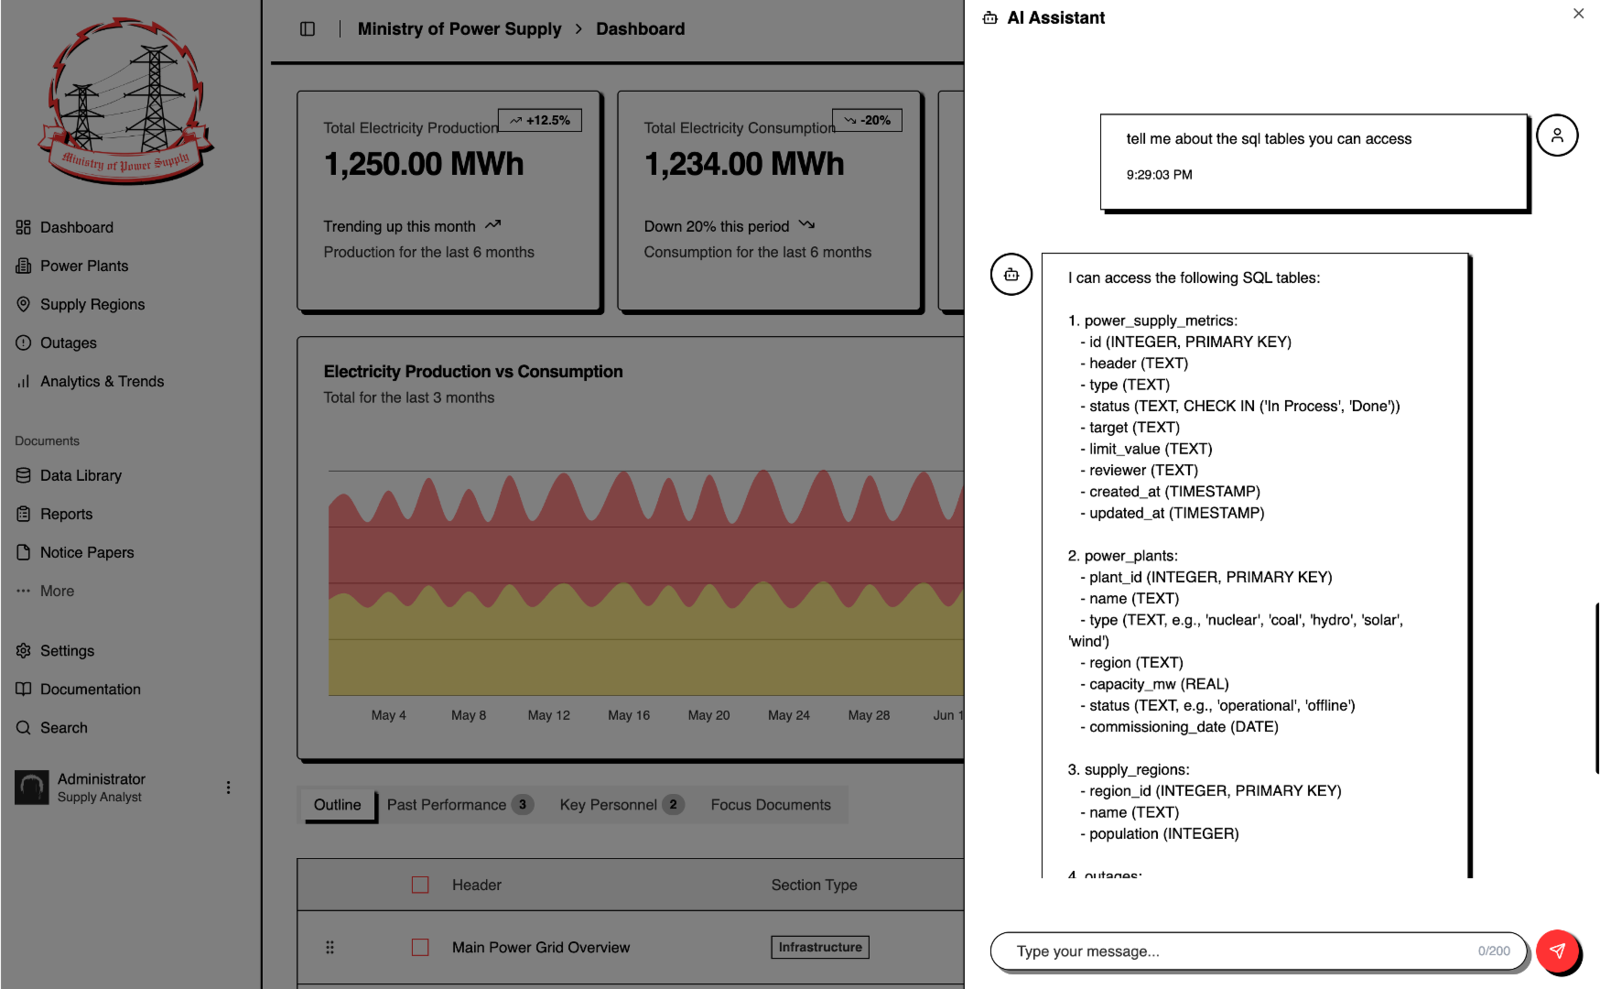Click the Outages clock icon
This screenshot has height=989, width=1600.
click(x=23, y=343)
